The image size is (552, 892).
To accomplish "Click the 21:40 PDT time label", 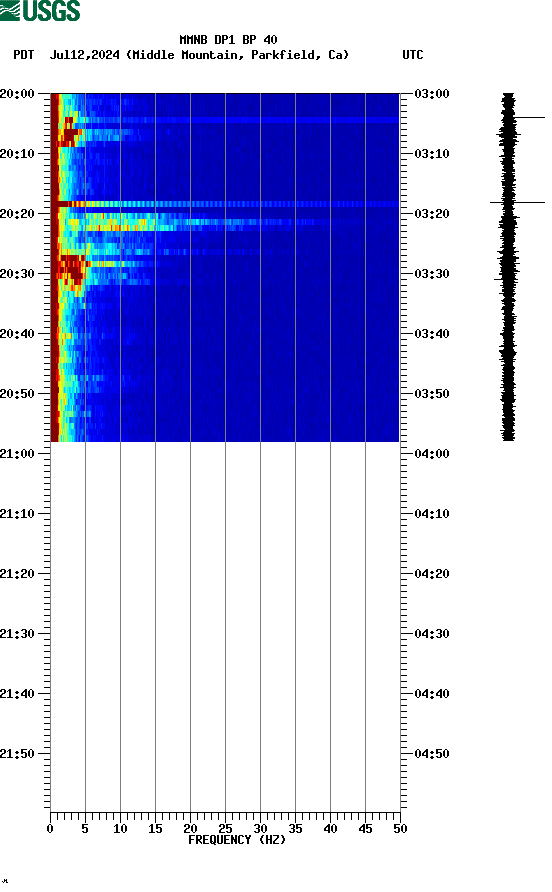I will (17, 694).
